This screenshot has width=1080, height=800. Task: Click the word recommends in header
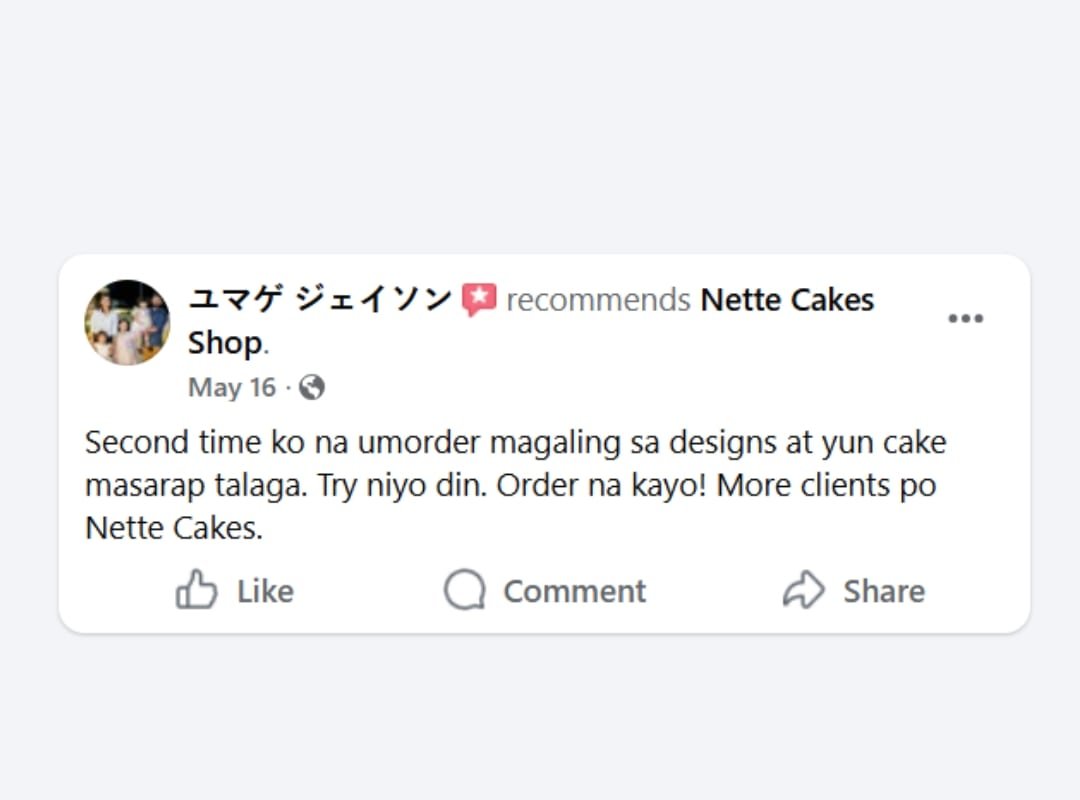pos(598,300)
